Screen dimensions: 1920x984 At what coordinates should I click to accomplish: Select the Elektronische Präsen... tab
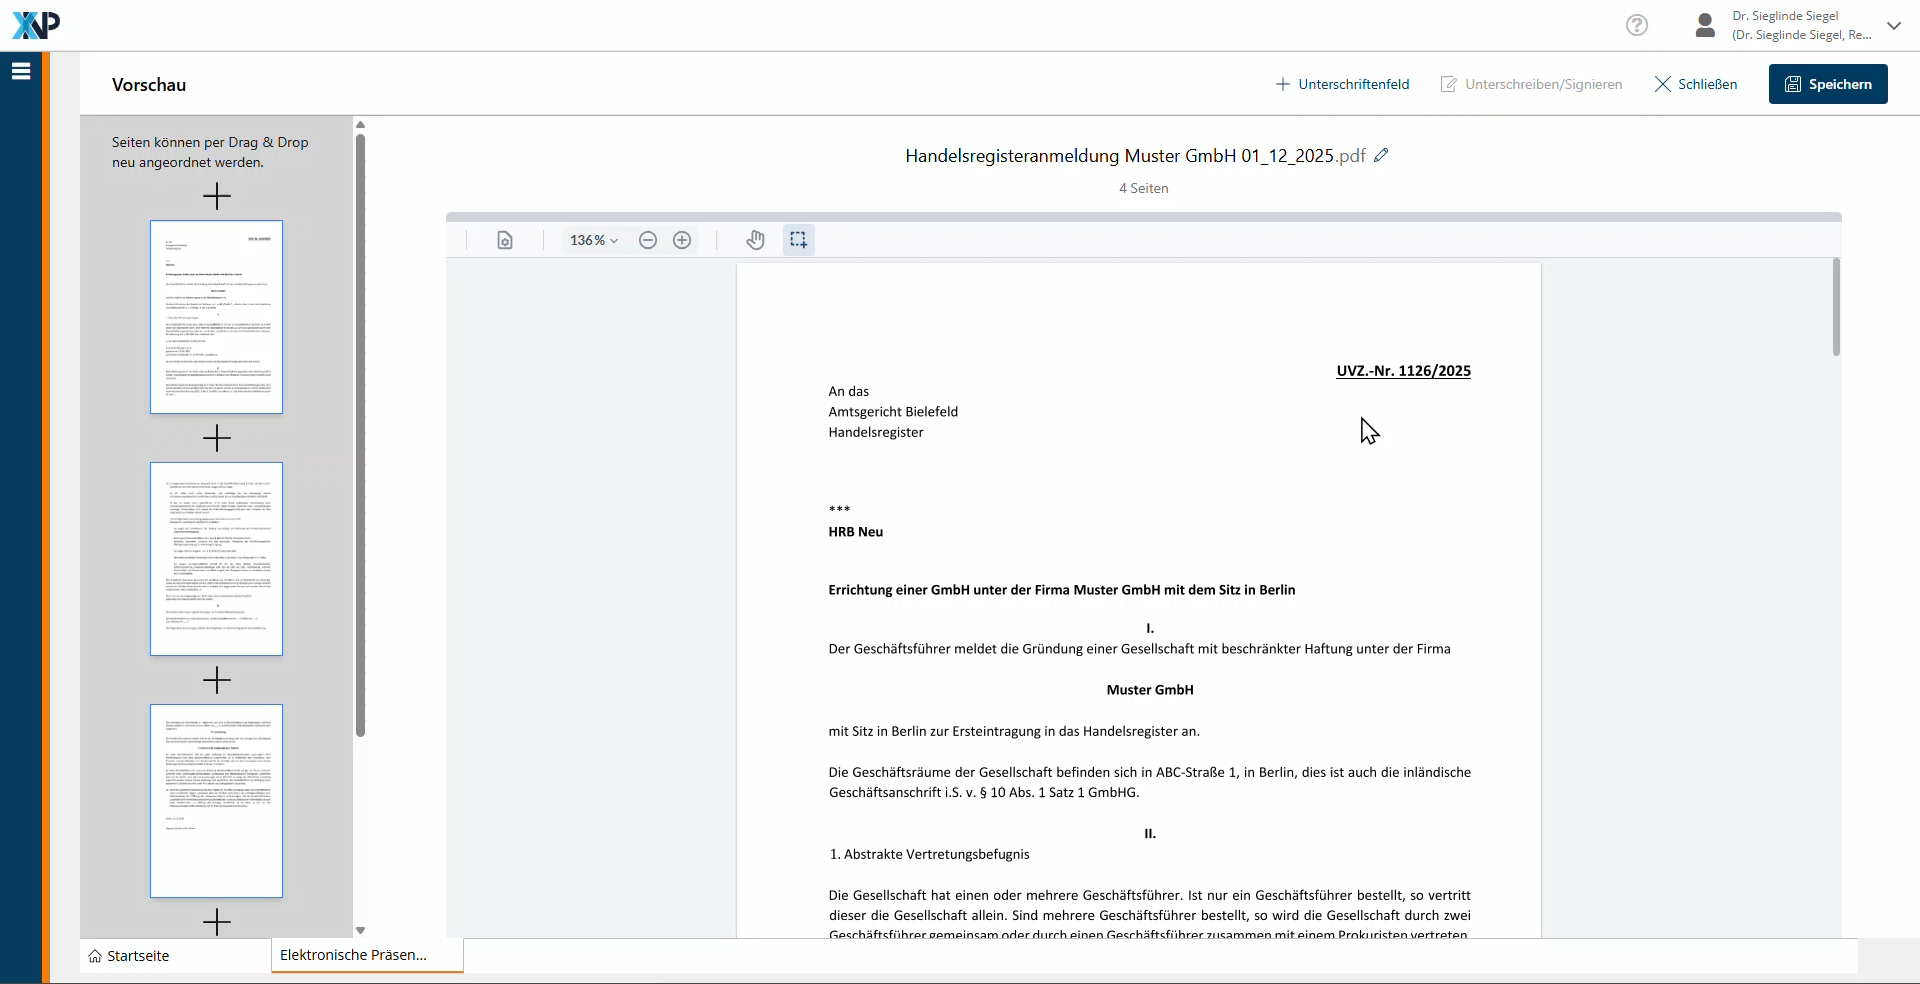point(354,955)
